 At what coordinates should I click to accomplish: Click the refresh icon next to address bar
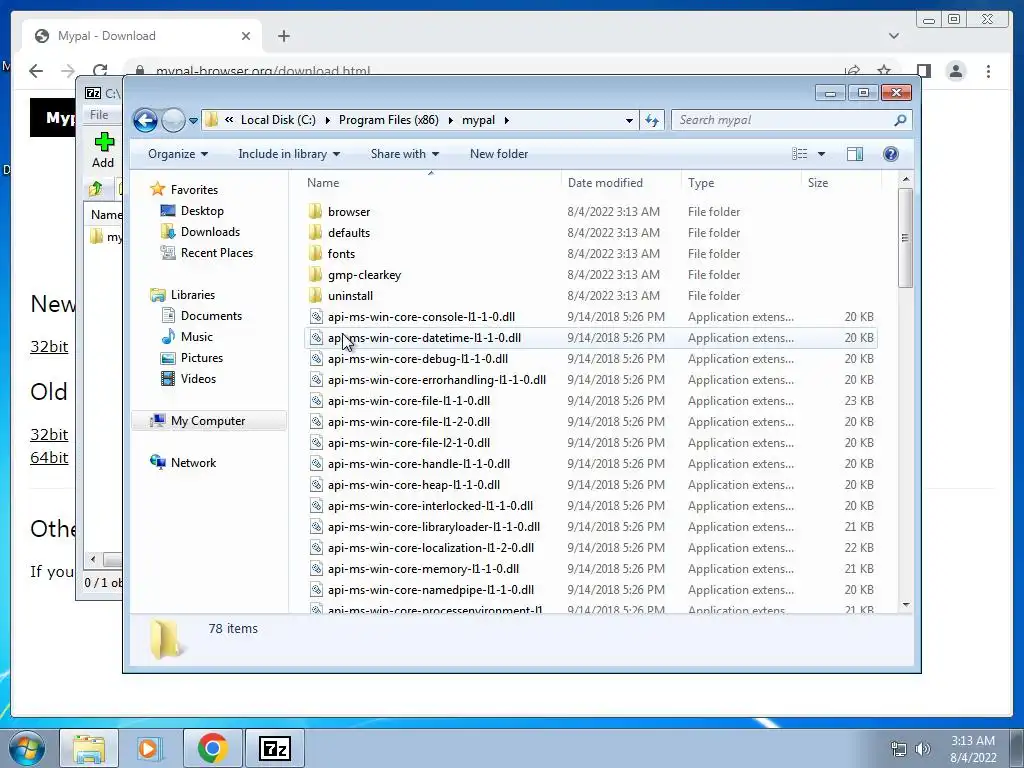click(x=652, y=120)
